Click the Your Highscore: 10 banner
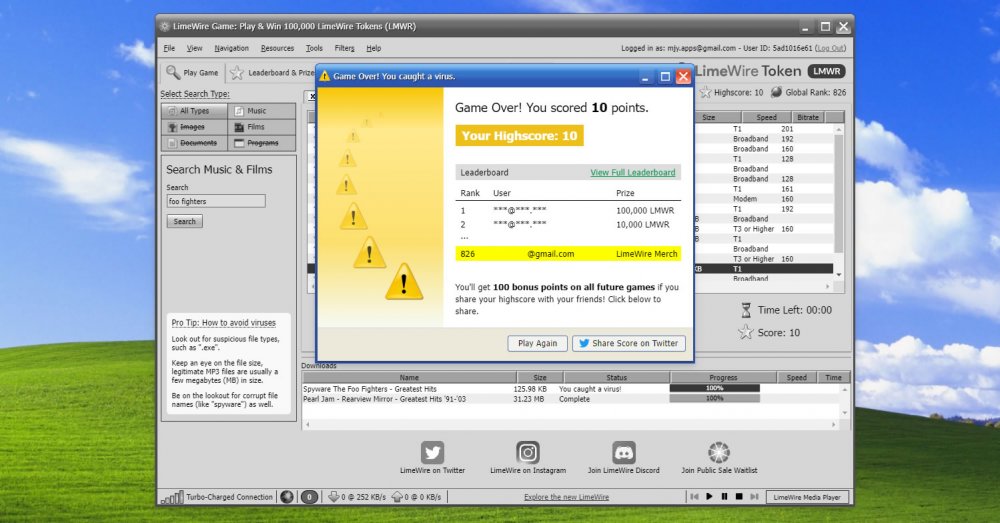 (x=519, y=136)
